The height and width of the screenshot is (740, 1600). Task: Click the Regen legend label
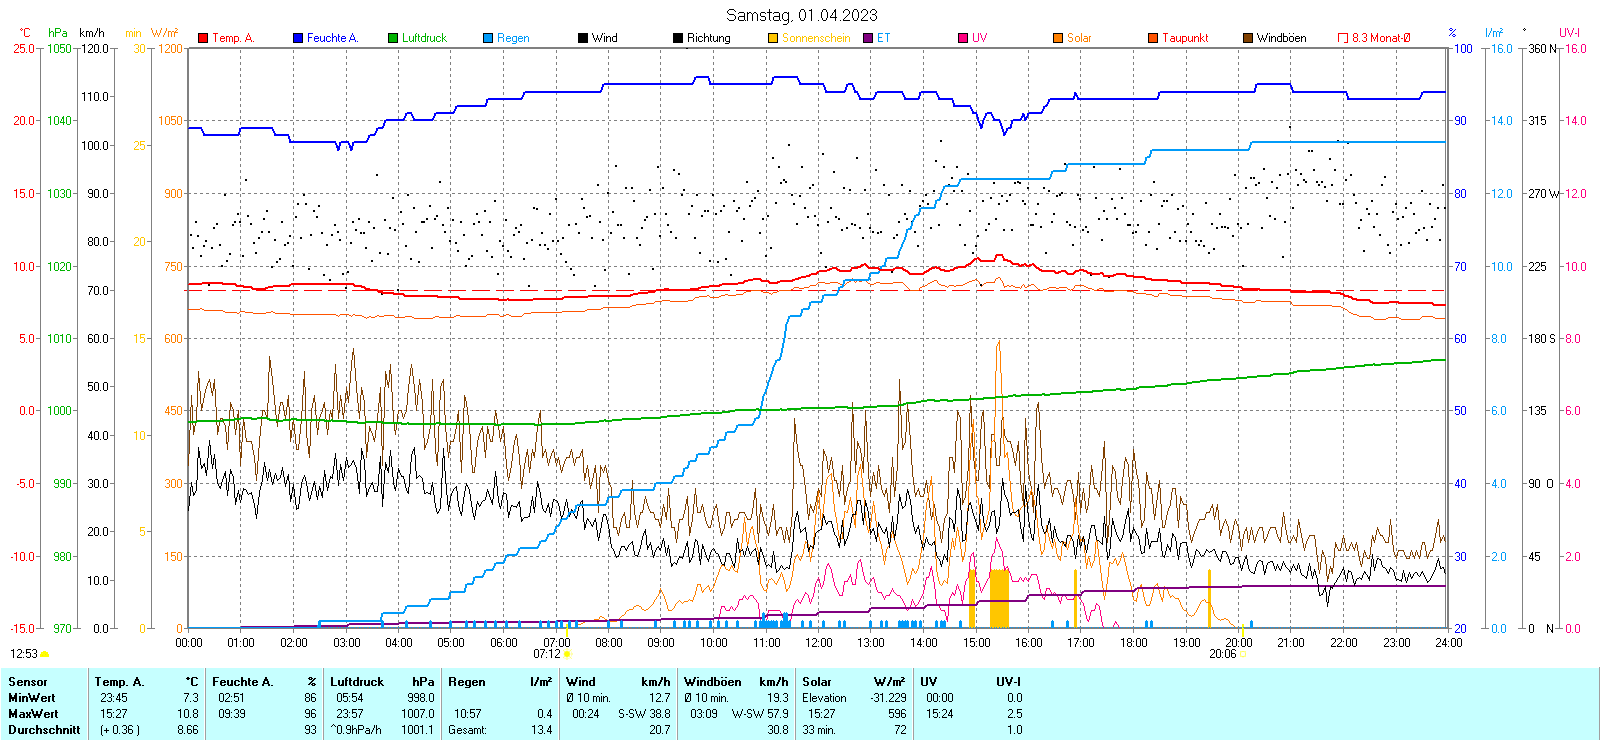point(513,38)
